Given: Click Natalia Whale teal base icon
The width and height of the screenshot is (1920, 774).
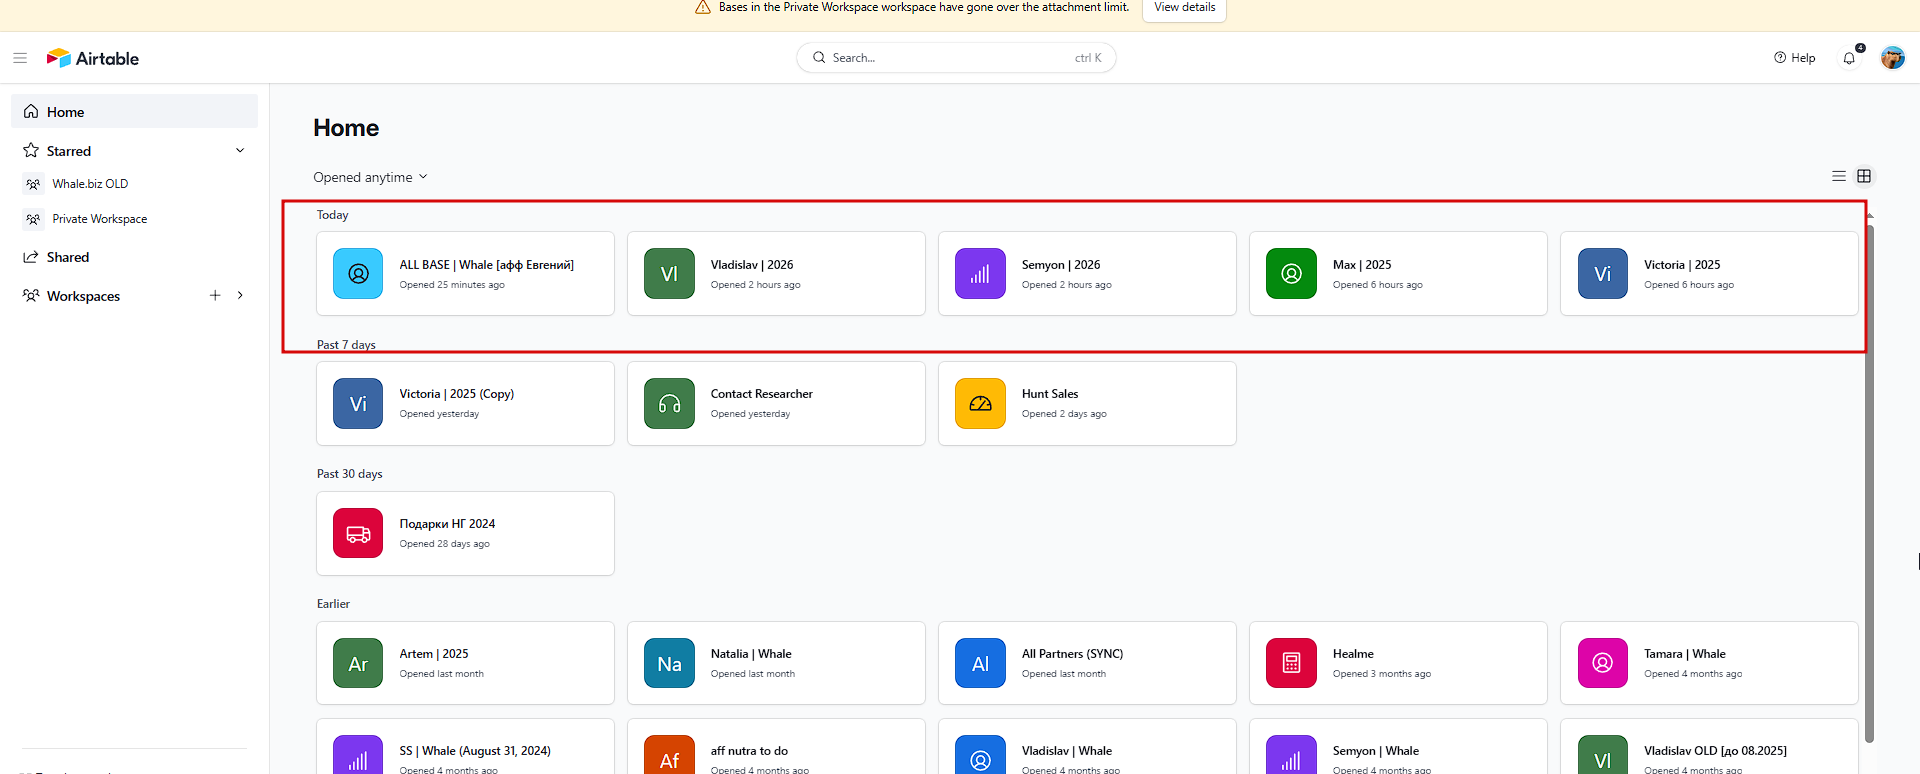Looking at the screenshot, I should tap(669, 663).
